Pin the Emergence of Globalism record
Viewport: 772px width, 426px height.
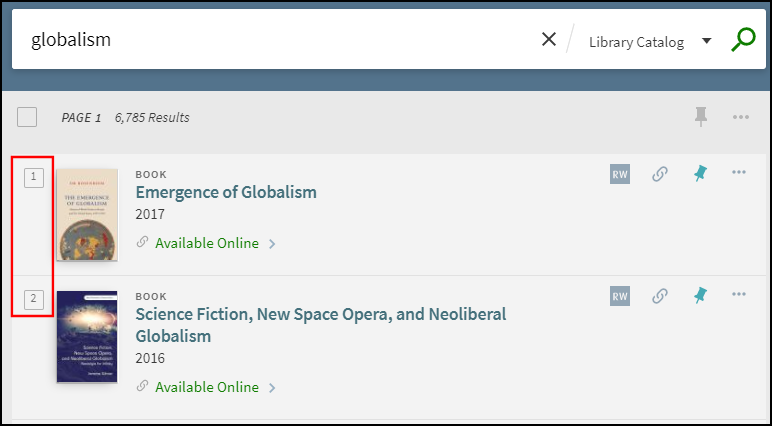(700, 174)
